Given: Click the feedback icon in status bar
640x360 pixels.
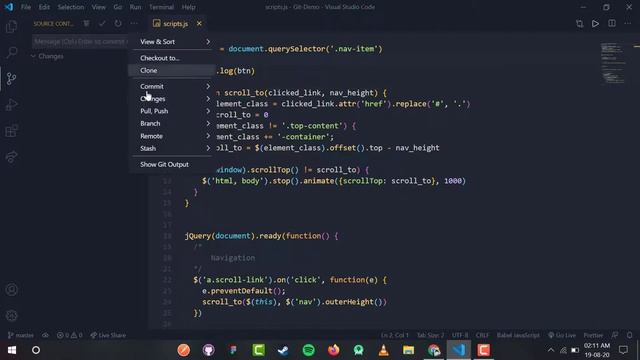Looking at the screenshot, I should [615, 335].
